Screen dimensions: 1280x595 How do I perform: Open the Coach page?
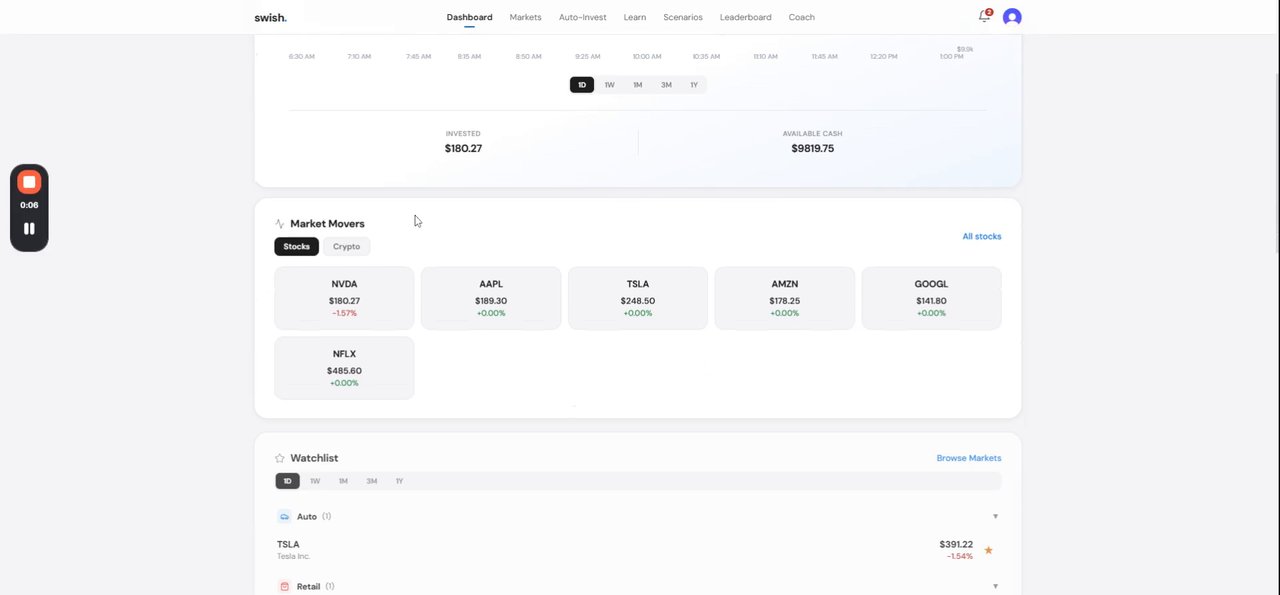pos(801,17)
